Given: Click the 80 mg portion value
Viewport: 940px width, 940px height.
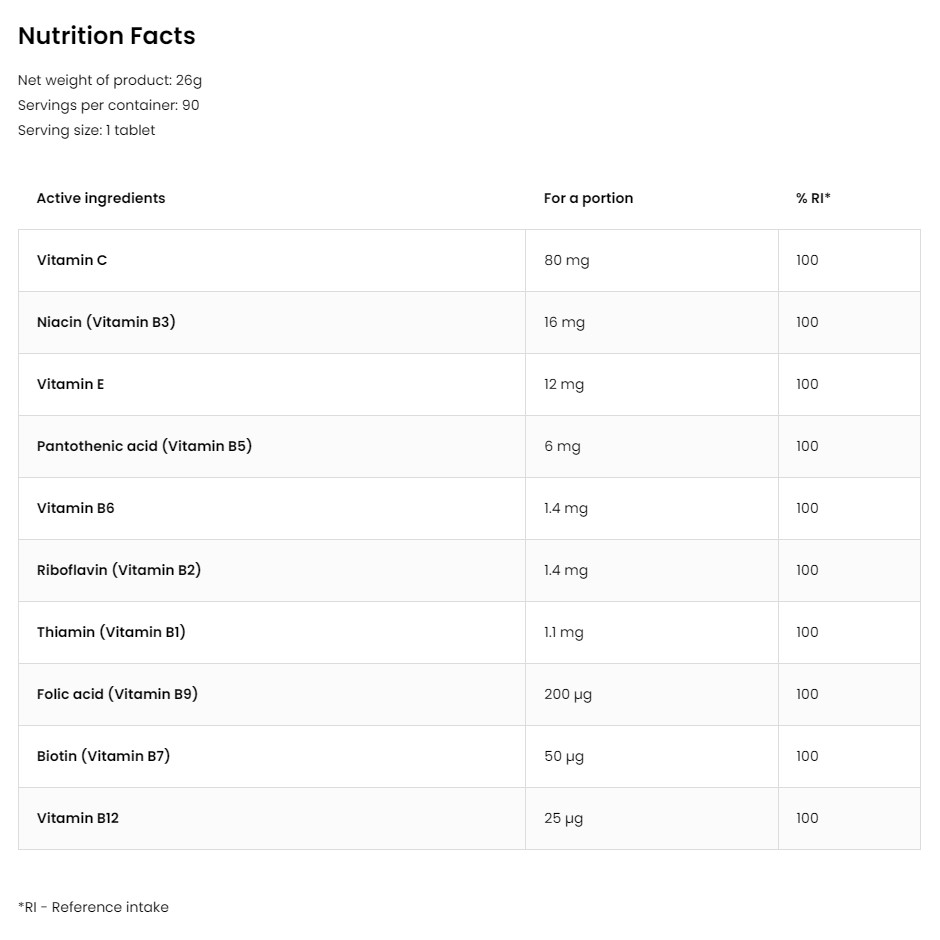Looking at the screenshot, I should pyautogui.click(x=567, y=260).
